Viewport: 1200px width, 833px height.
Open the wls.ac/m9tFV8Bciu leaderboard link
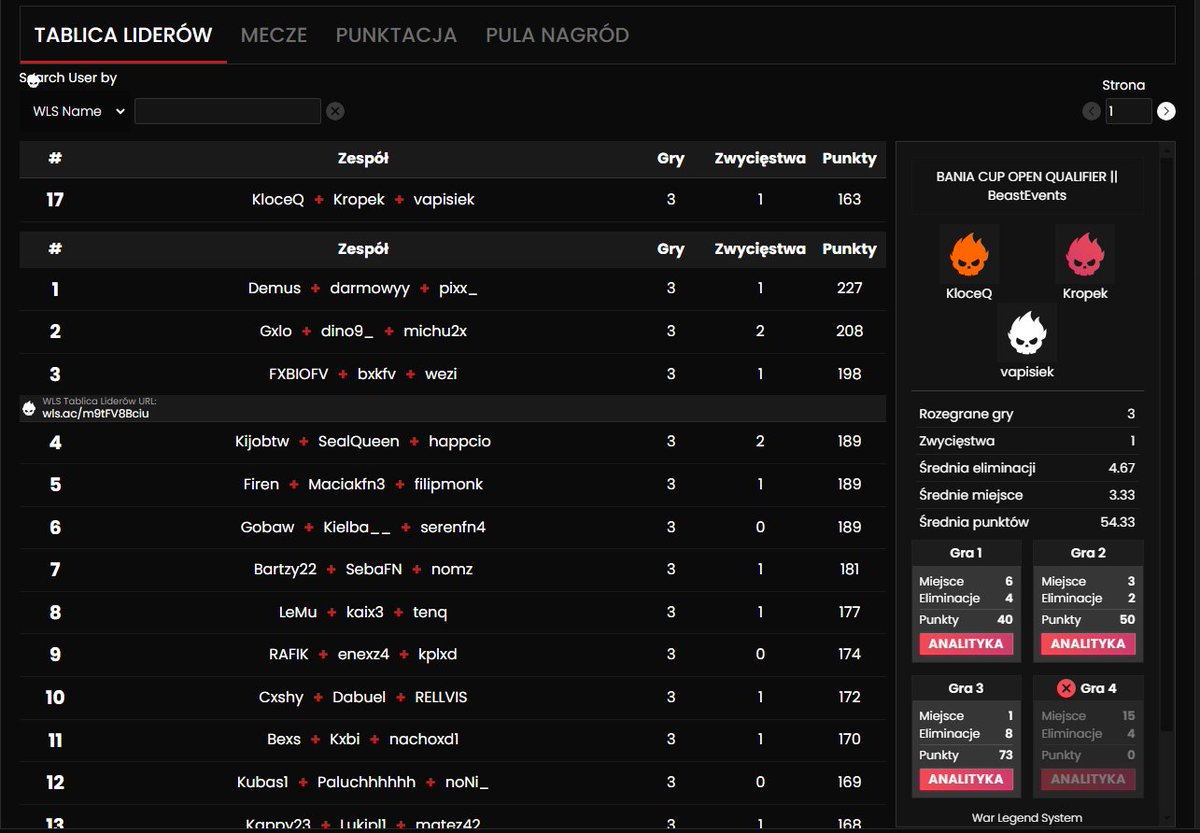tap(96, 413)
